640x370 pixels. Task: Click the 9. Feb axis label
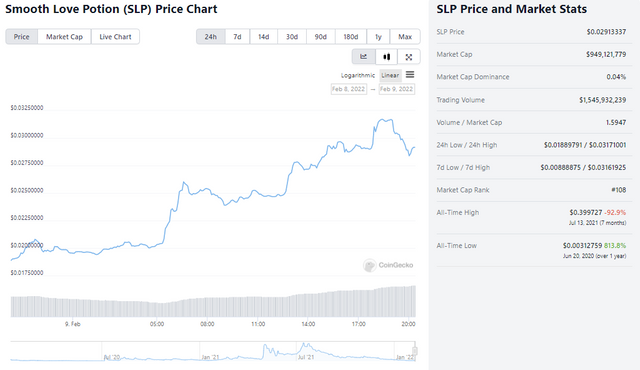pyautogui.click(x=73, y=324)
